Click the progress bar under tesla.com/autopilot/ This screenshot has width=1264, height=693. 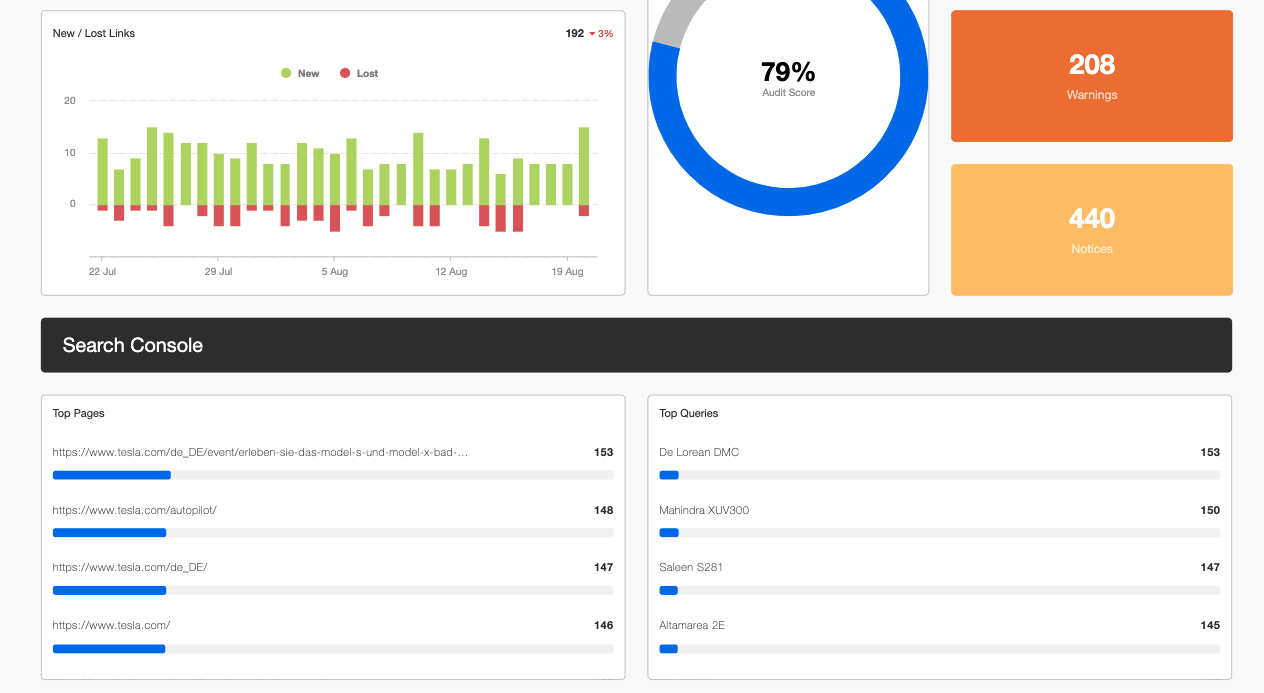click(x=332, y=533)
